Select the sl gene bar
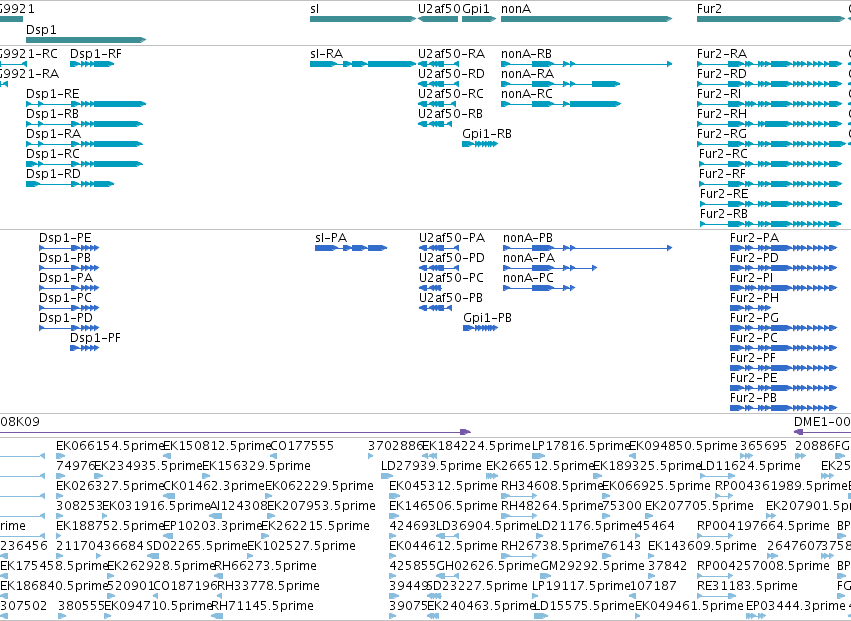Image resolution: width=851 pixels, height=621 pixels. (x=363, y=19)
